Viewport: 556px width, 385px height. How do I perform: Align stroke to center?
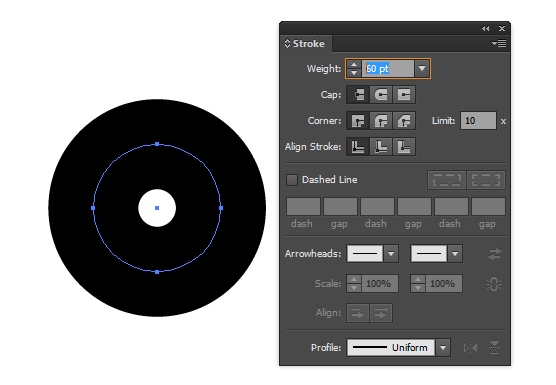[x=358, y=147]
